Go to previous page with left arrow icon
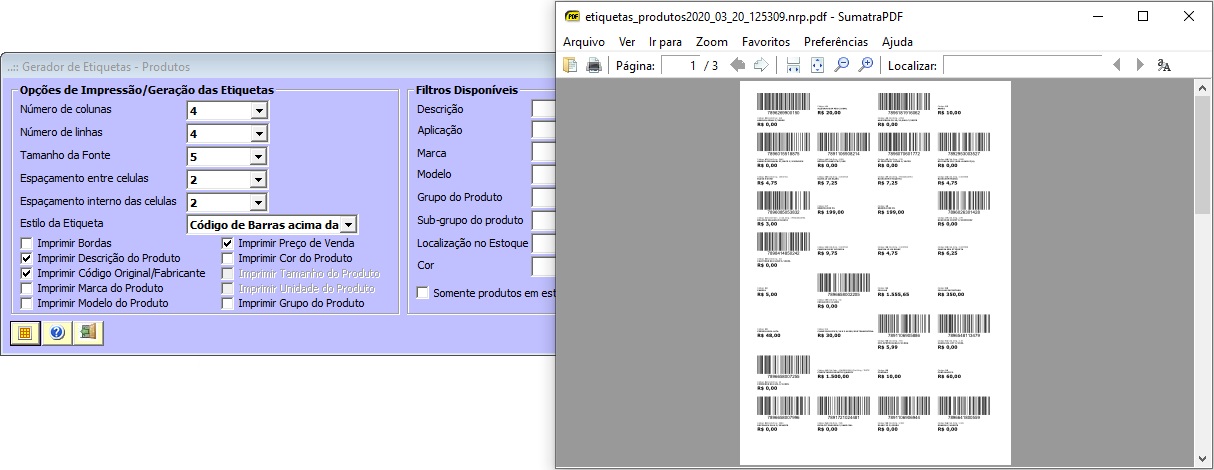The image size is (1214, 470). [738, 65]
